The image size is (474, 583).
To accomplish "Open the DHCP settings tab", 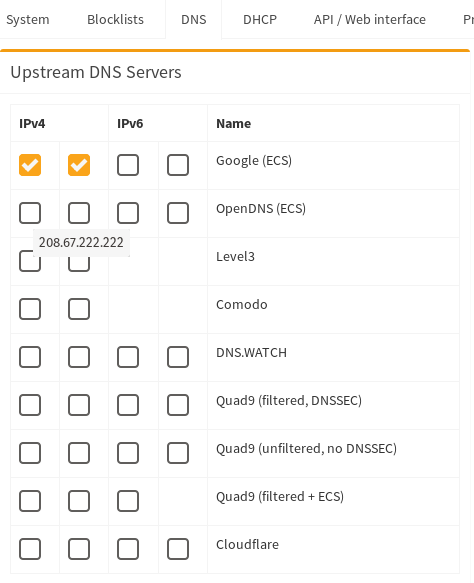I will 260,19.
